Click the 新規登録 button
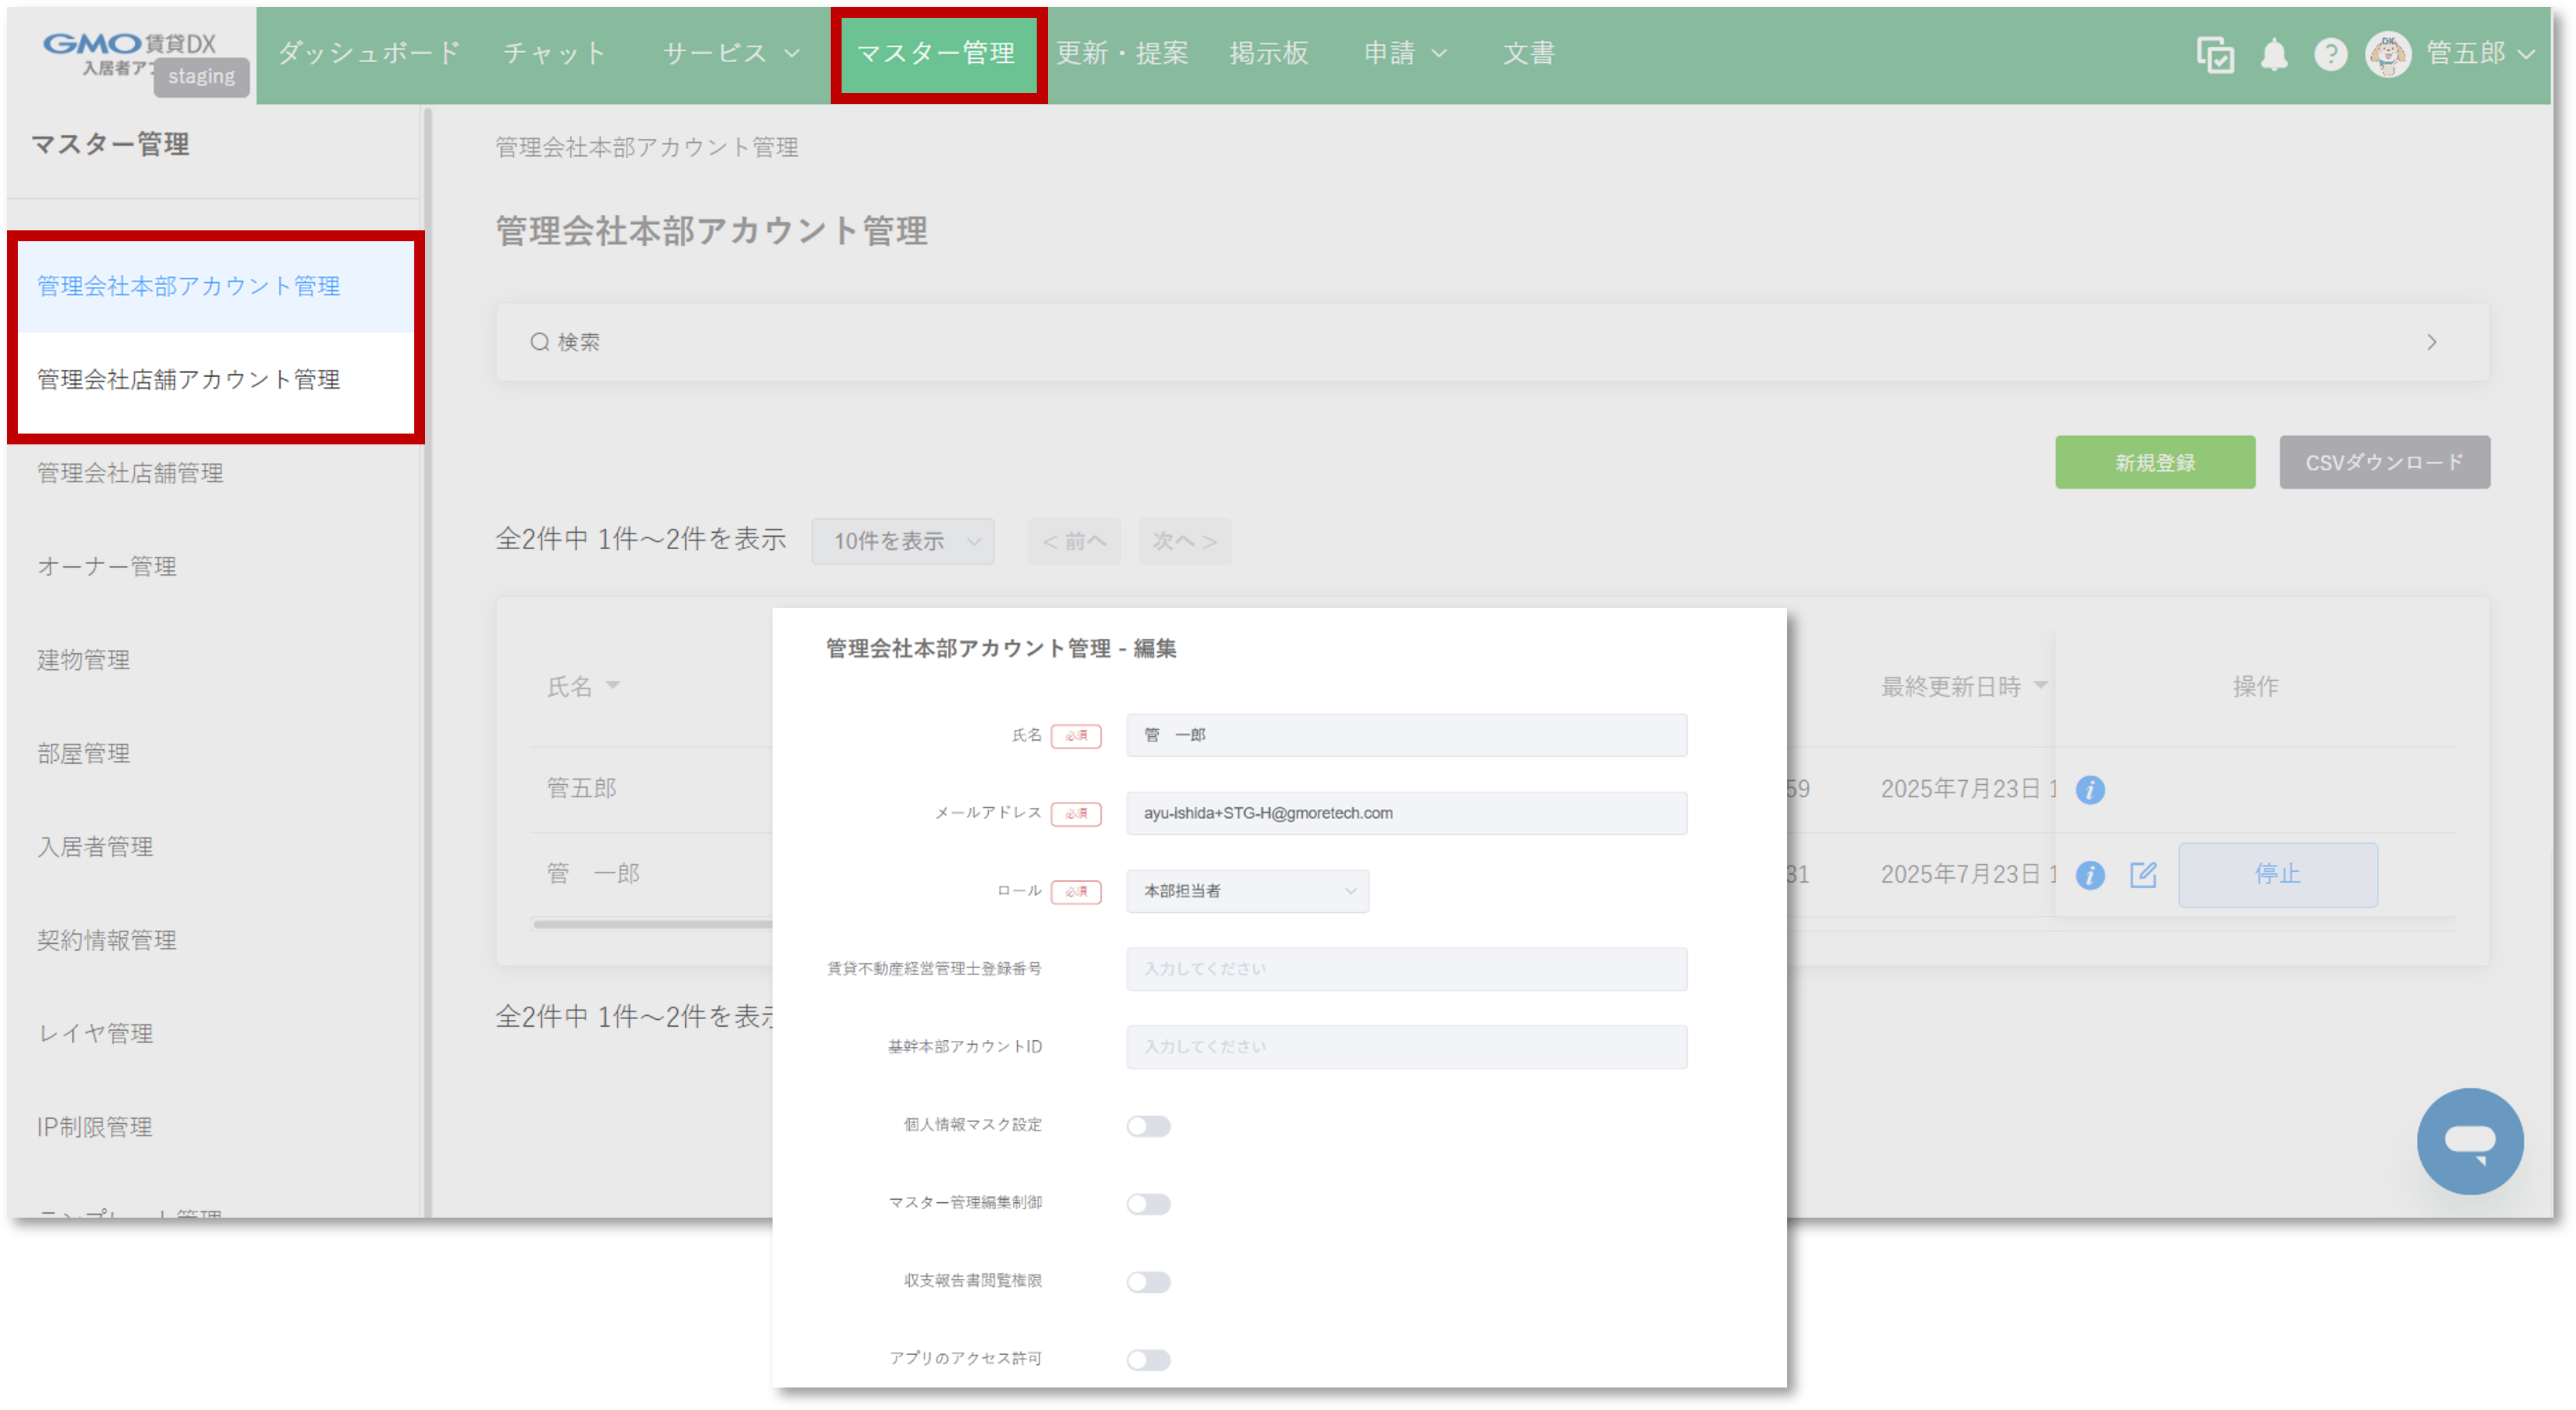Screen dimensions: 2576x1410 tap(2154, 462)
